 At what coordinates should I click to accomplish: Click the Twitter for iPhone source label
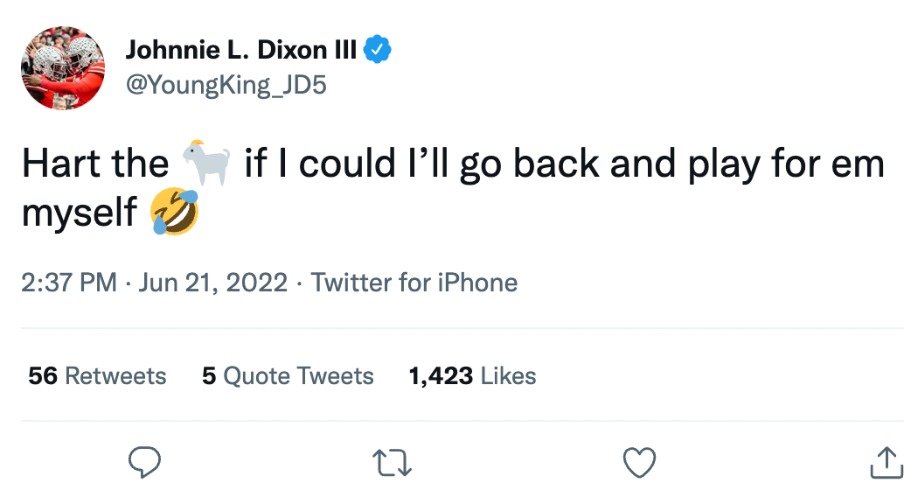(414, 283)
